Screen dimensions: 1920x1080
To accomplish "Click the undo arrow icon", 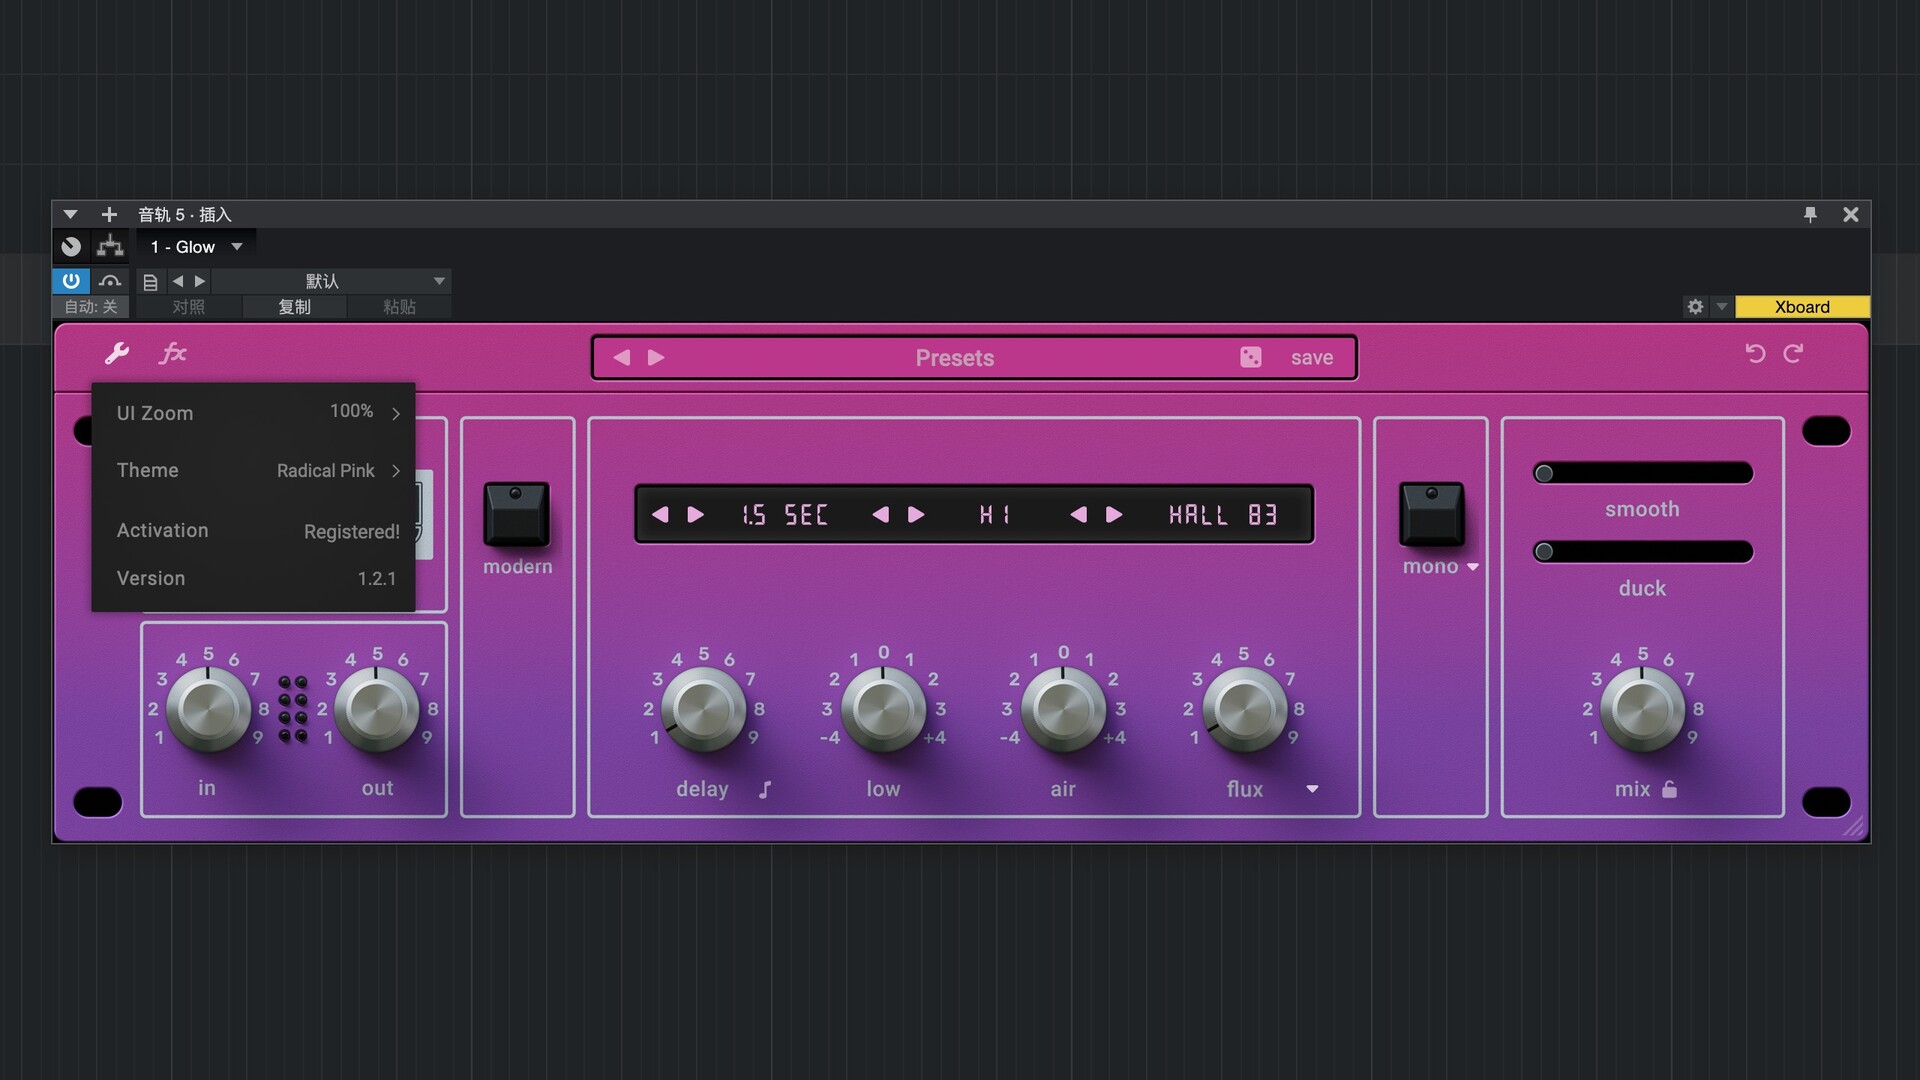I will 1755,353.
